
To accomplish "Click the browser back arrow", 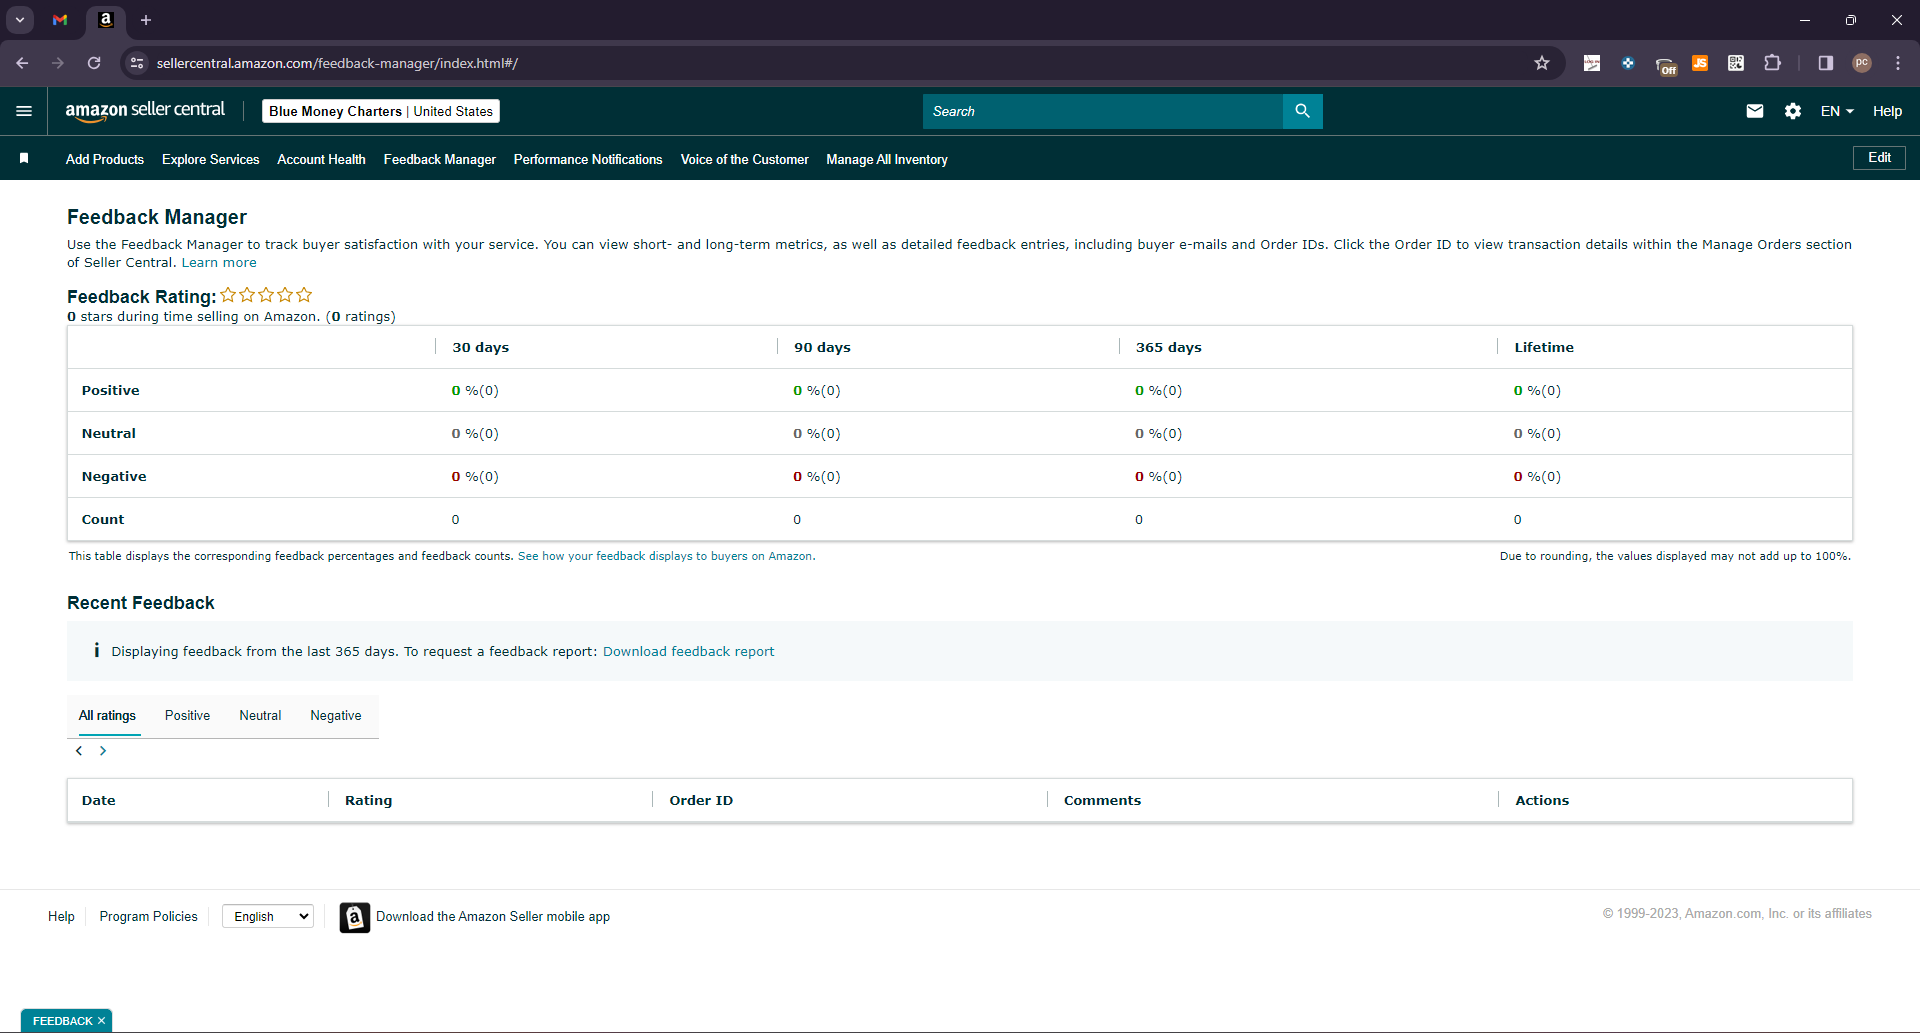I will pyautogui.click(x=22, y=63).
